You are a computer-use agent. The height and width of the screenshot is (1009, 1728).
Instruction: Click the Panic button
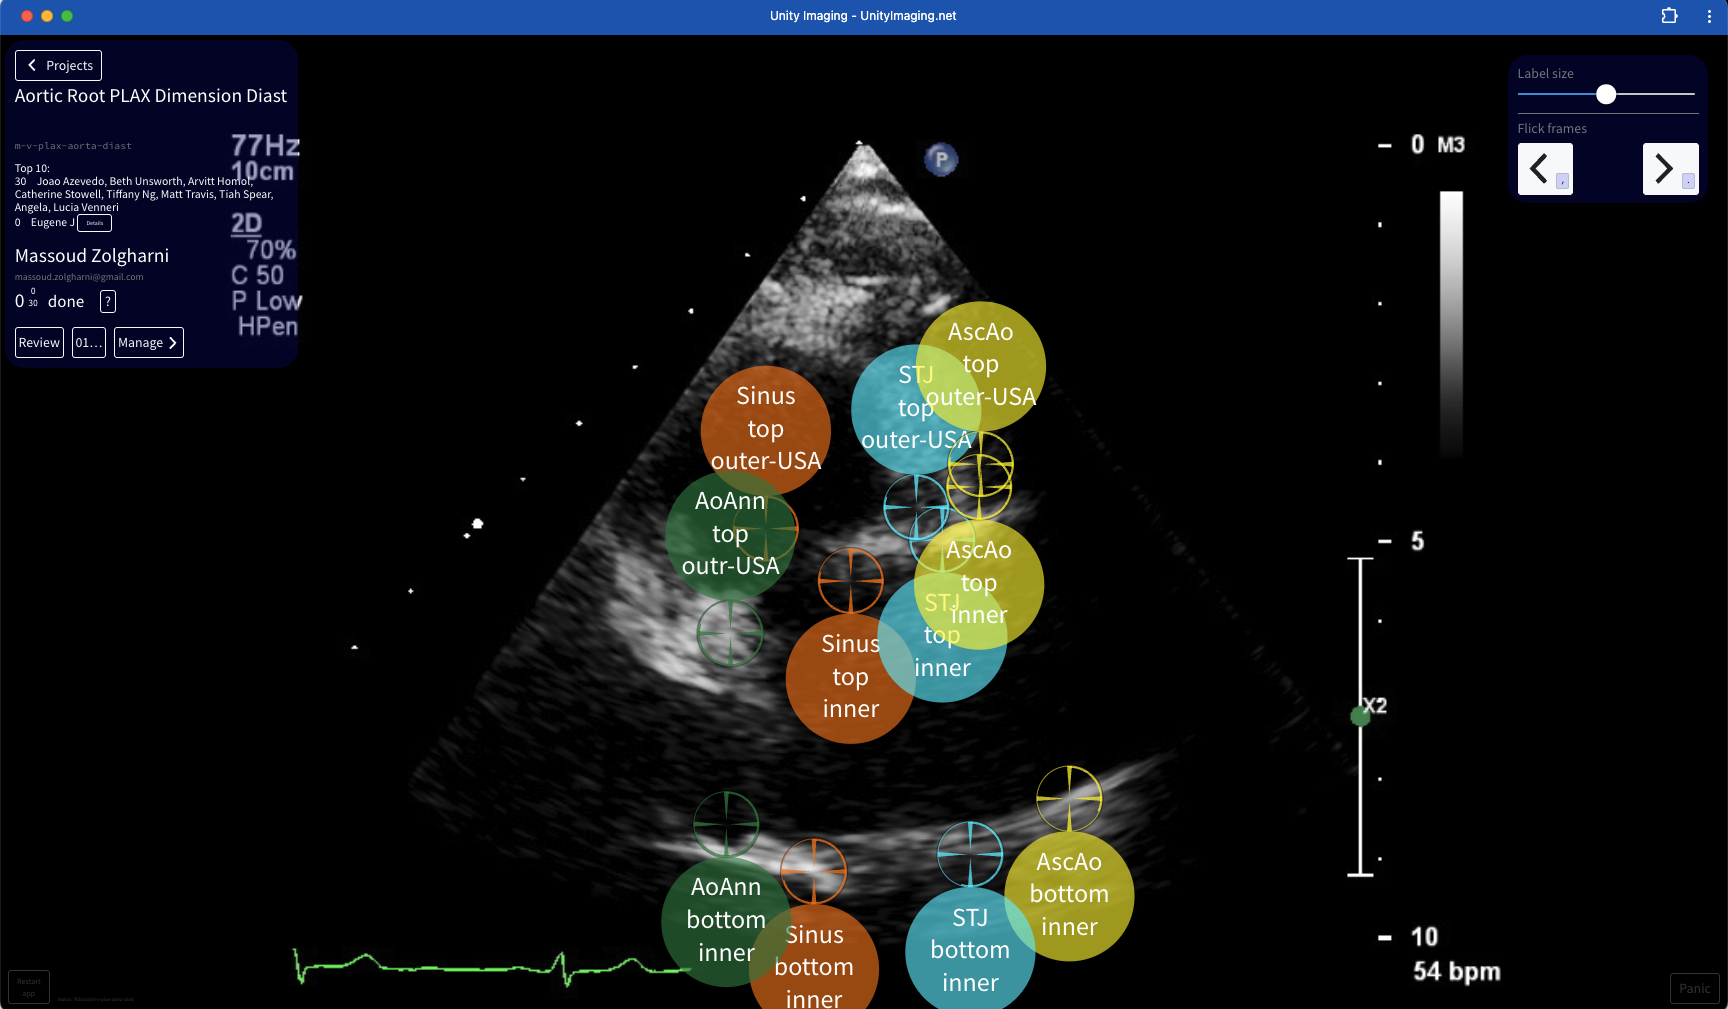(1694, 988)
